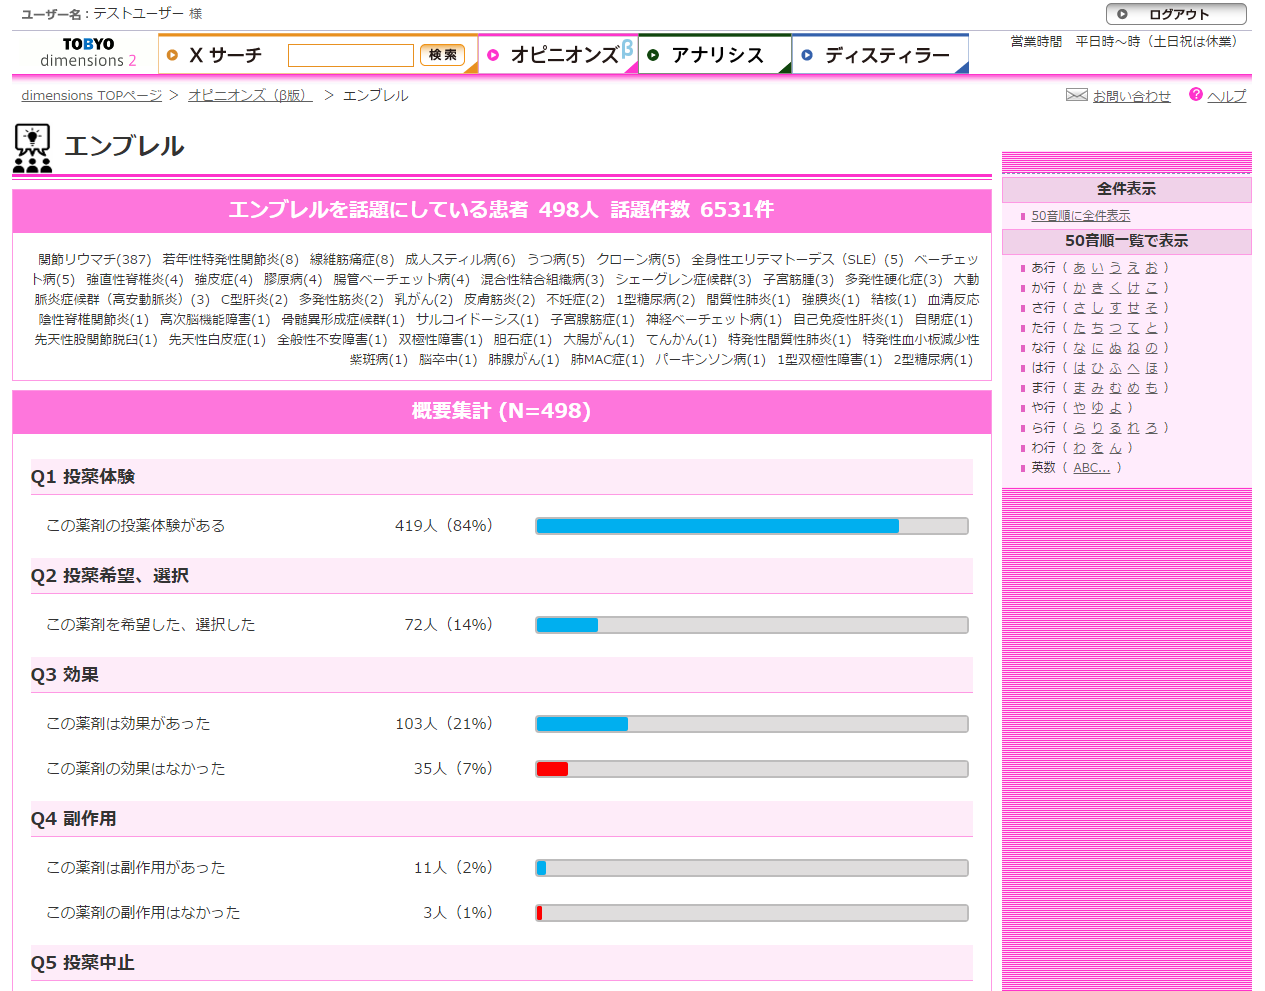The width and height of the screenshot is (1265, 991).
Task: Open the ABC... alphanumeric index link
Action: click(x=1091, y=468)
